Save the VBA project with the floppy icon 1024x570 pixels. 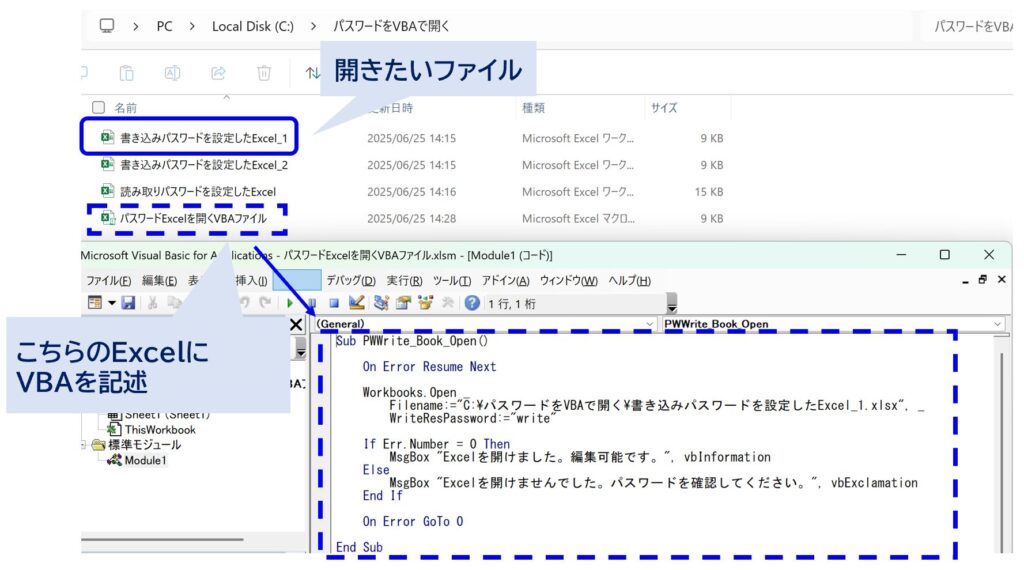coord(128,303)
